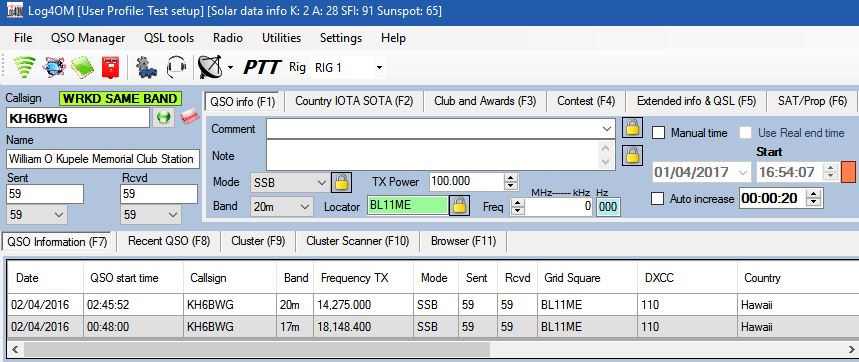Open the QSL tools menu
This screenshot has width=859, height=362.
pyautogui.click(x=169, y=38)
